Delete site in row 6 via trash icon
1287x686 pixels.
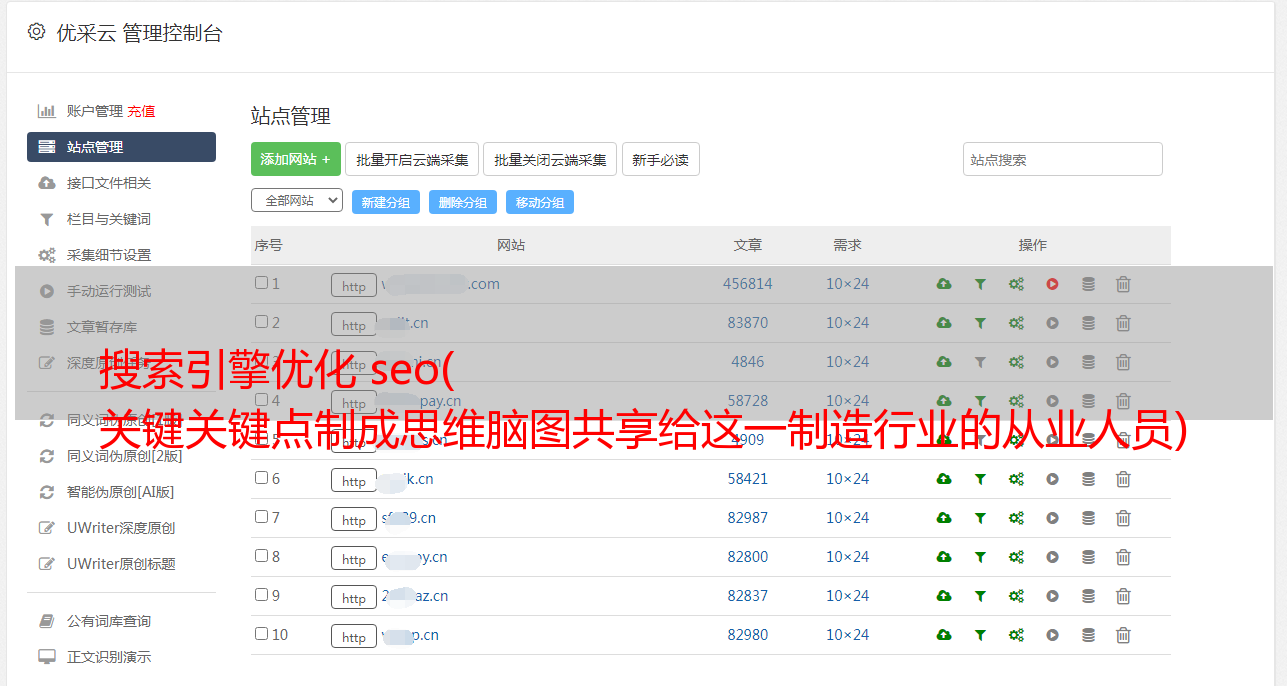1123,479
